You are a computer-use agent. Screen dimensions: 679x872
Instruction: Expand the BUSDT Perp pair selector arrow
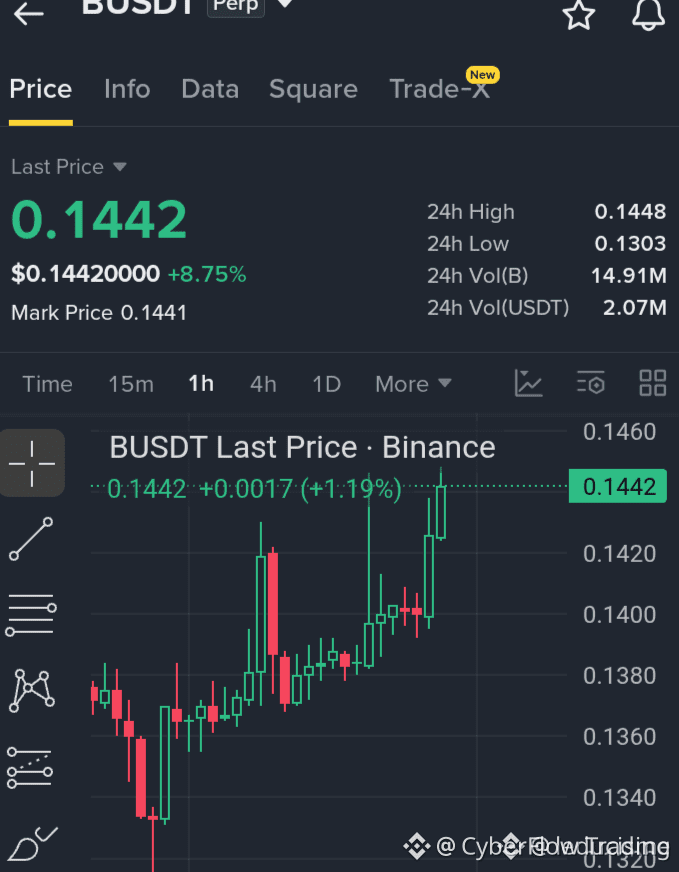285,4
